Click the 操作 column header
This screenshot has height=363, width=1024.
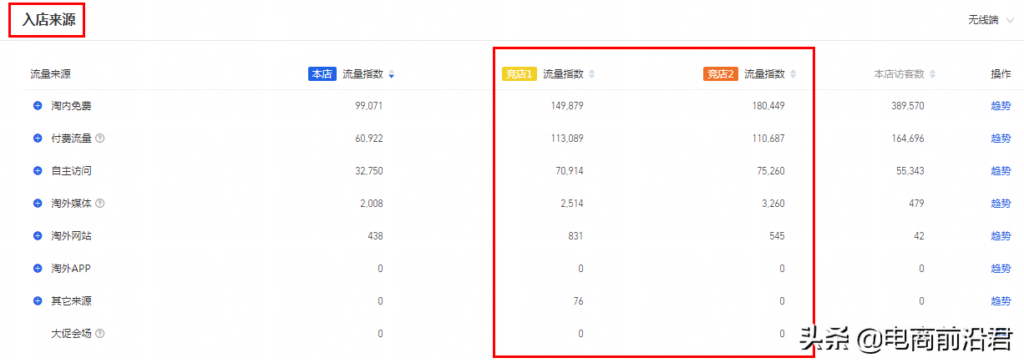(x=1000, y=74)
